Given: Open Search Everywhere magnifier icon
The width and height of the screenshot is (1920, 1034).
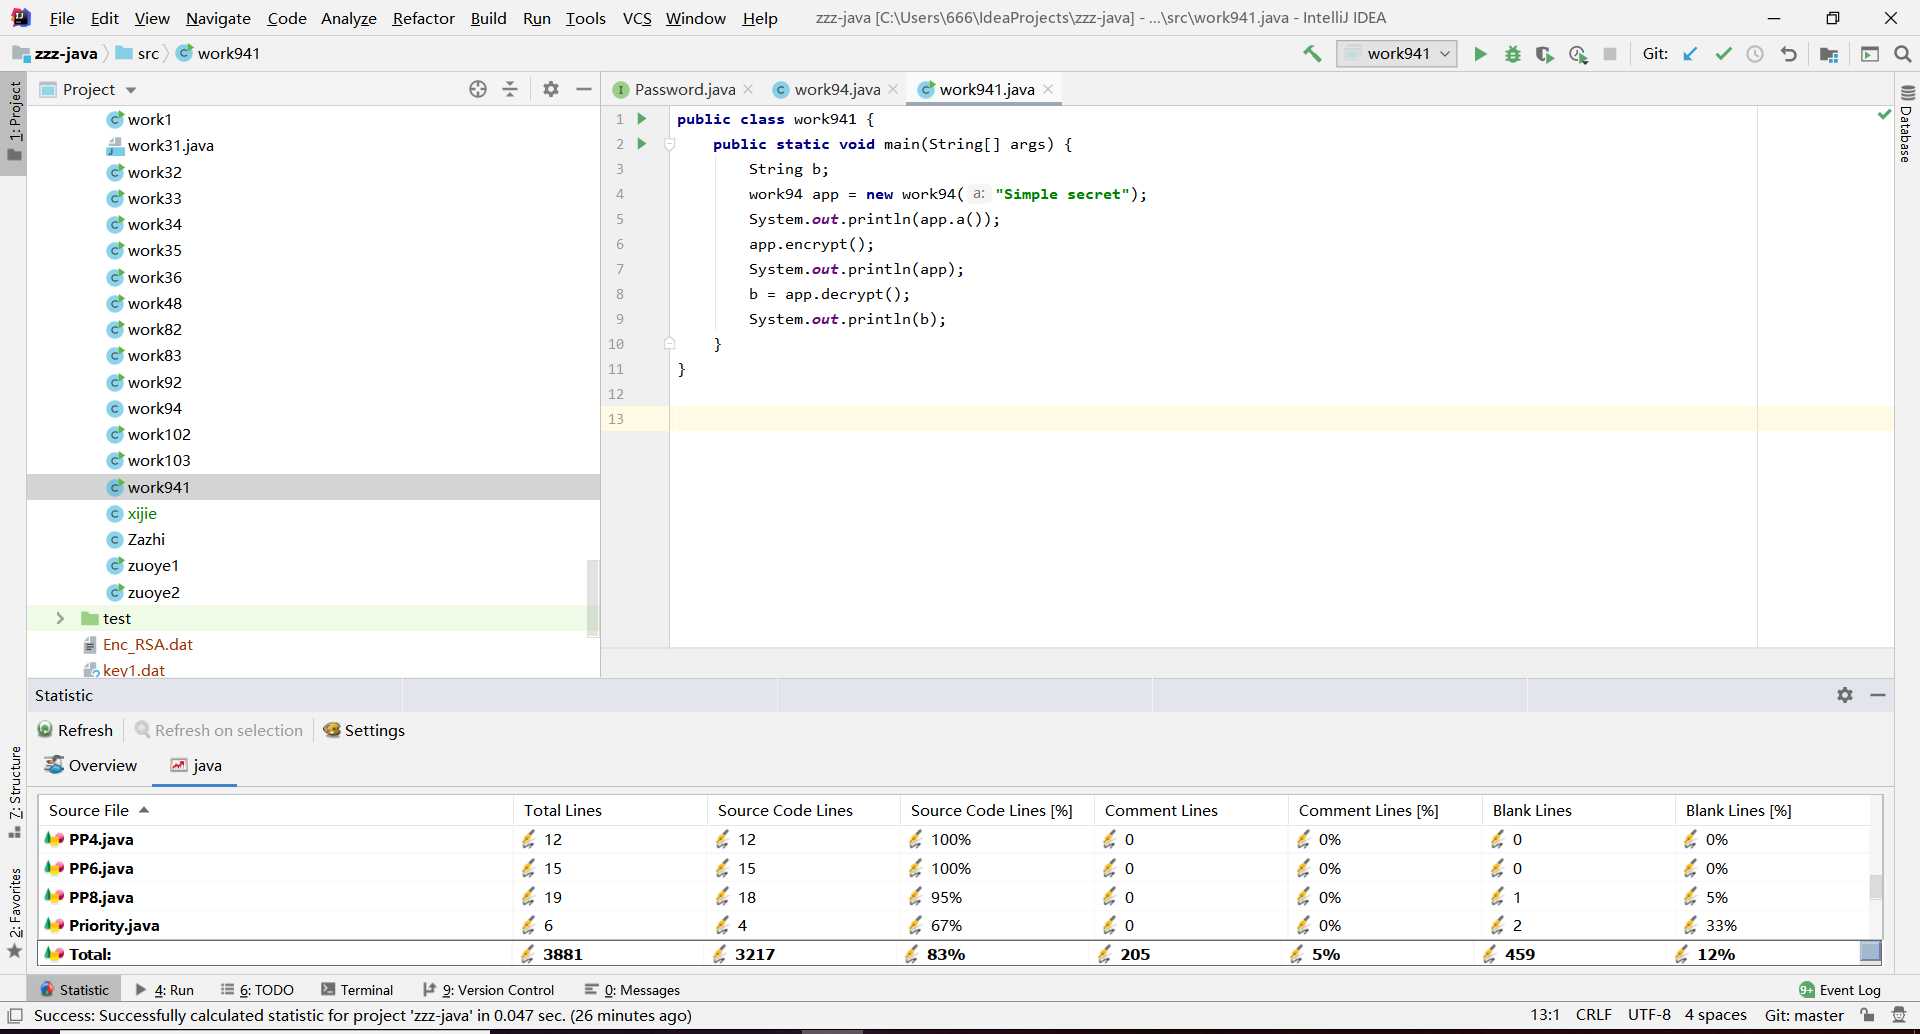Looking at the screenshot, I should 1903,54.
